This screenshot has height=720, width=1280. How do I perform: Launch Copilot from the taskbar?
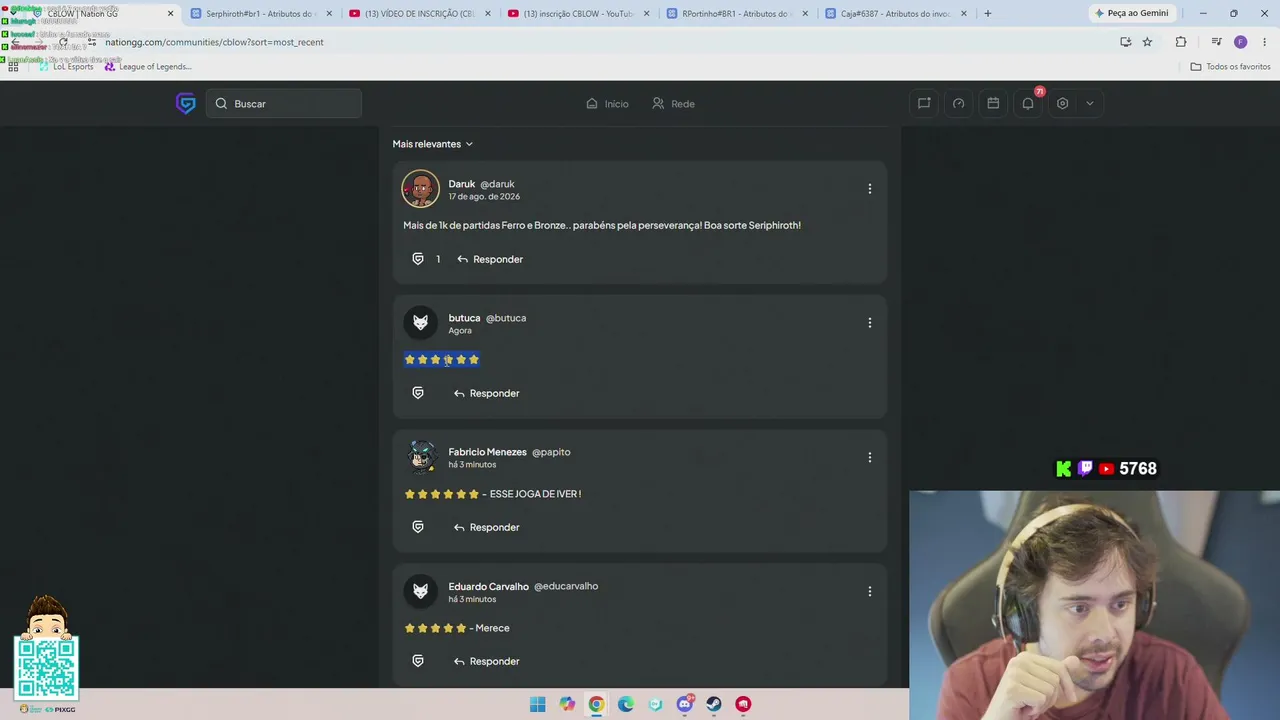[x=567, y=704]
